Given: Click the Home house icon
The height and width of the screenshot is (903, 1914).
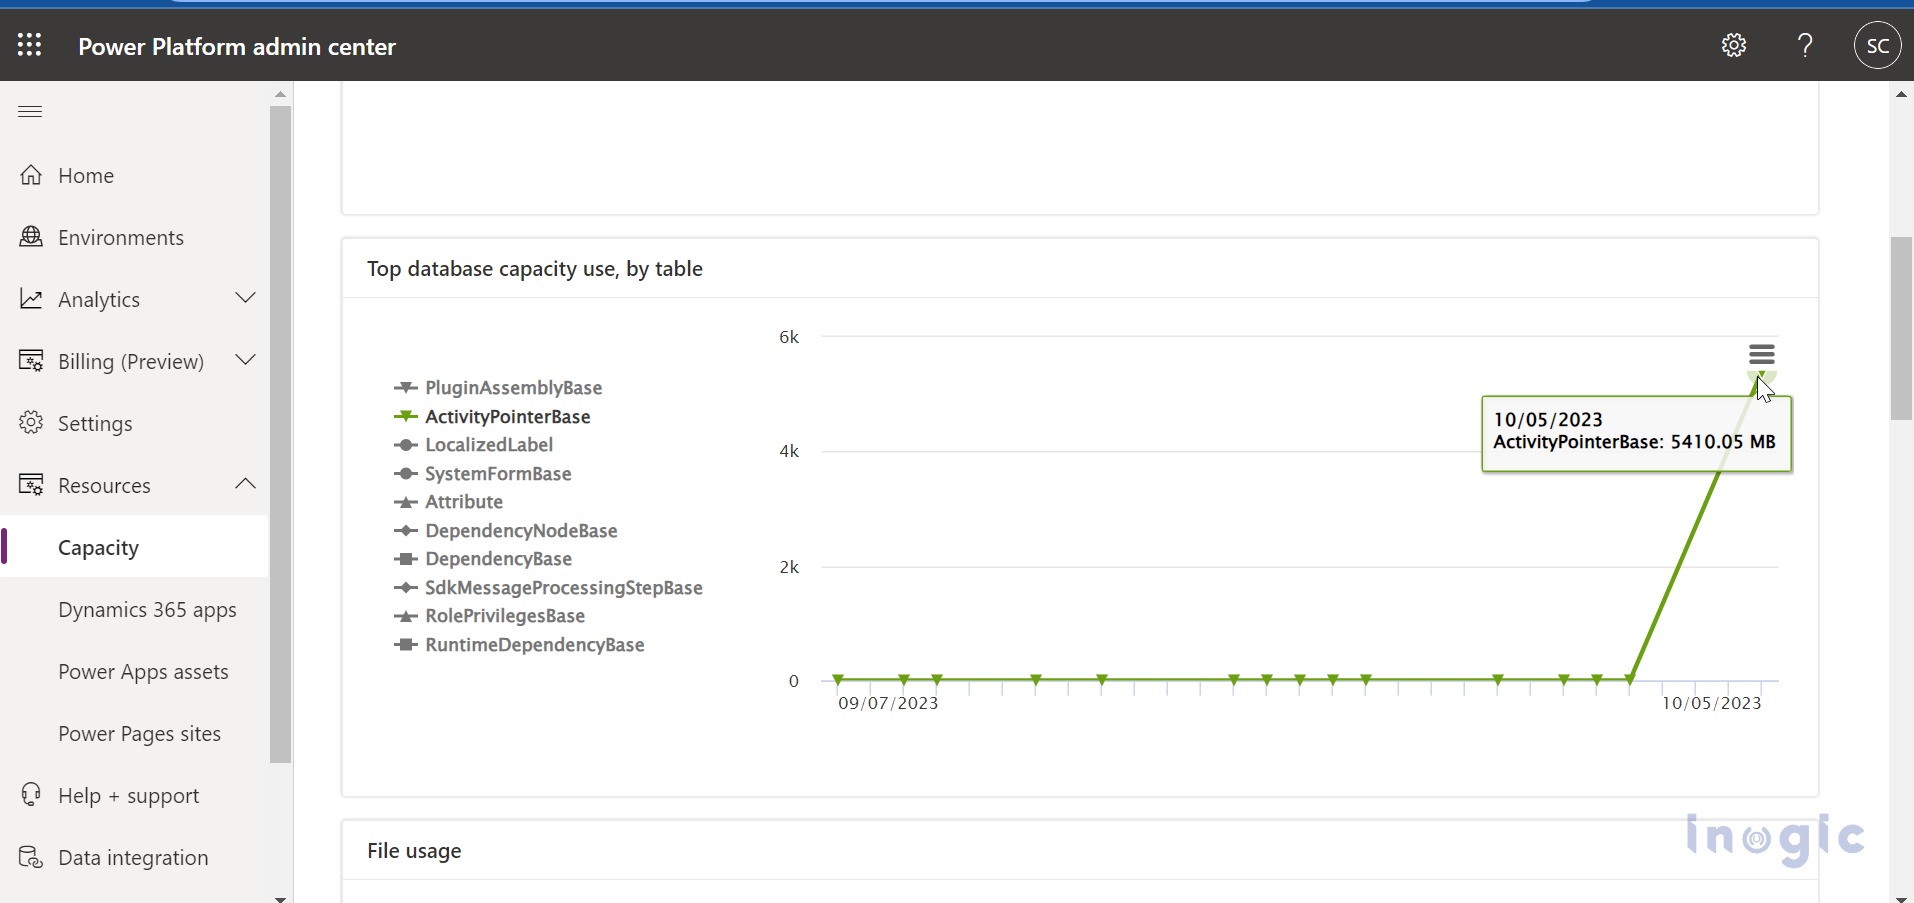Looking at the screenshot, I should (x=31, y=175).
